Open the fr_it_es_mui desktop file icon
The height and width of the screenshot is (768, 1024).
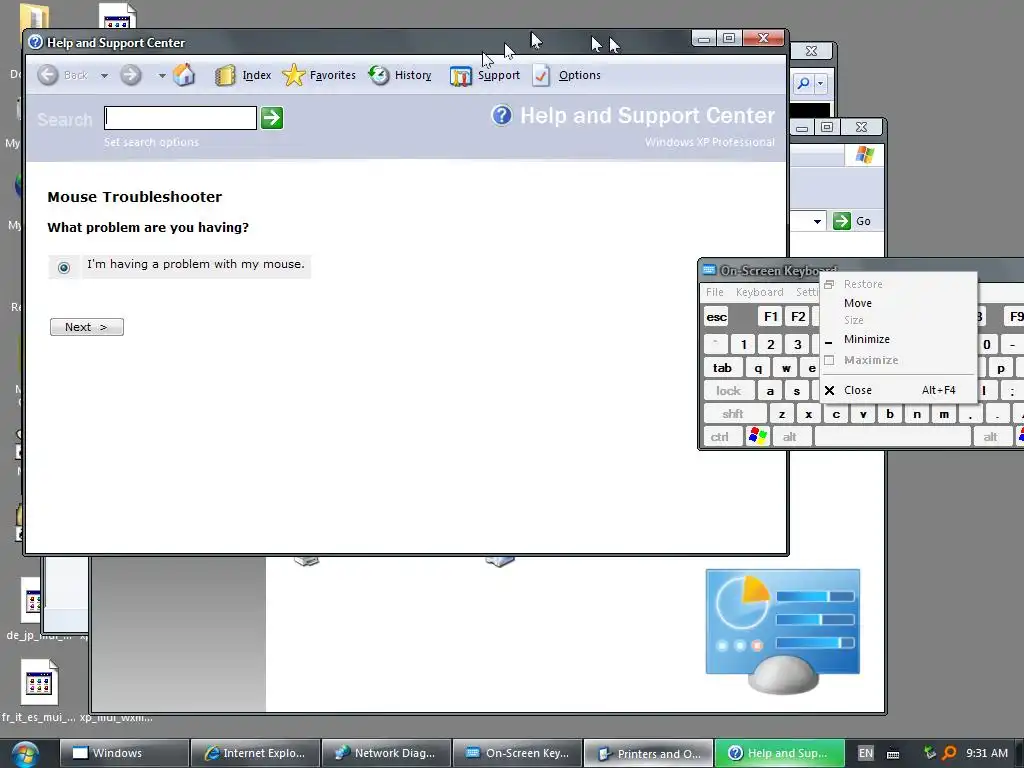click(x=39, y=682)
